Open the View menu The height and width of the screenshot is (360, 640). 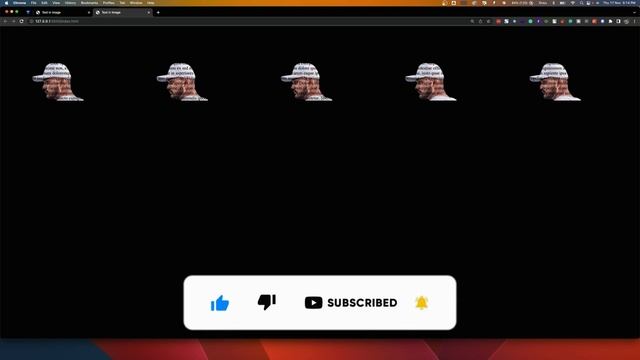(x=56, y=3)
